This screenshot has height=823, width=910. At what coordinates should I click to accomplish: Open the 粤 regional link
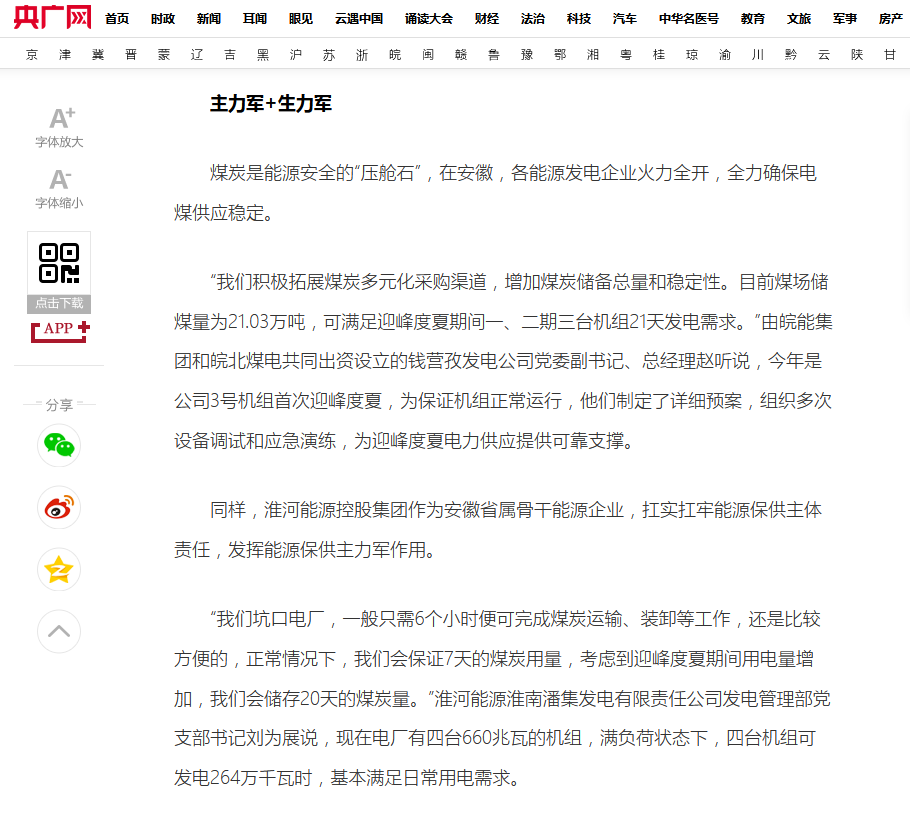[626, 55]
